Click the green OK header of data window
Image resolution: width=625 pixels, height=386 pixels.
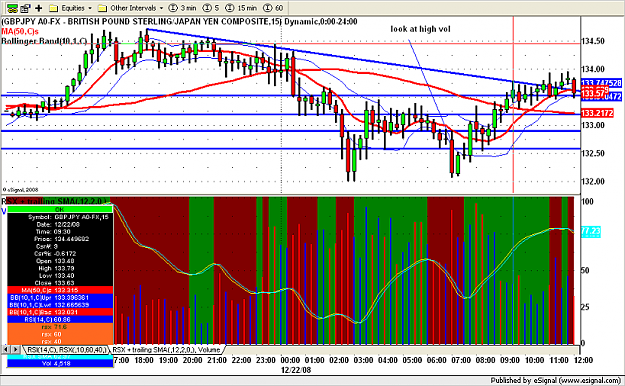coord(59,209)
